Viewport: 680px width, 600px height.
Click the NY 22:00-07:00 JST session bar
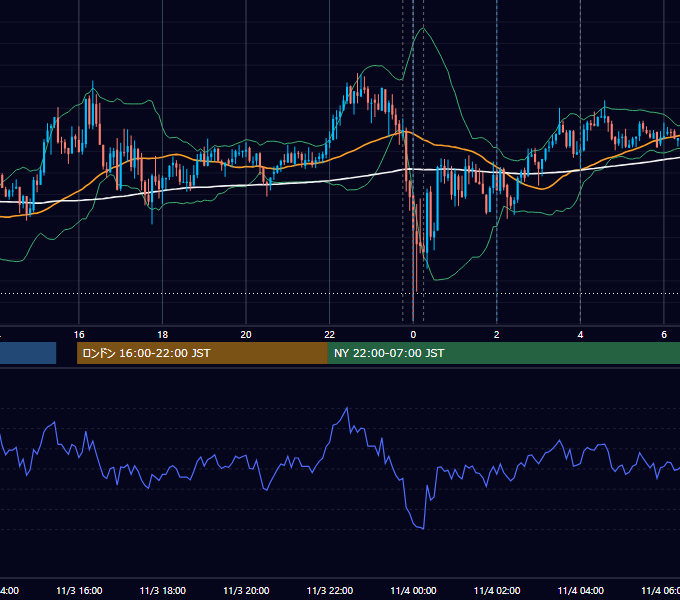(x=503, y=353)
